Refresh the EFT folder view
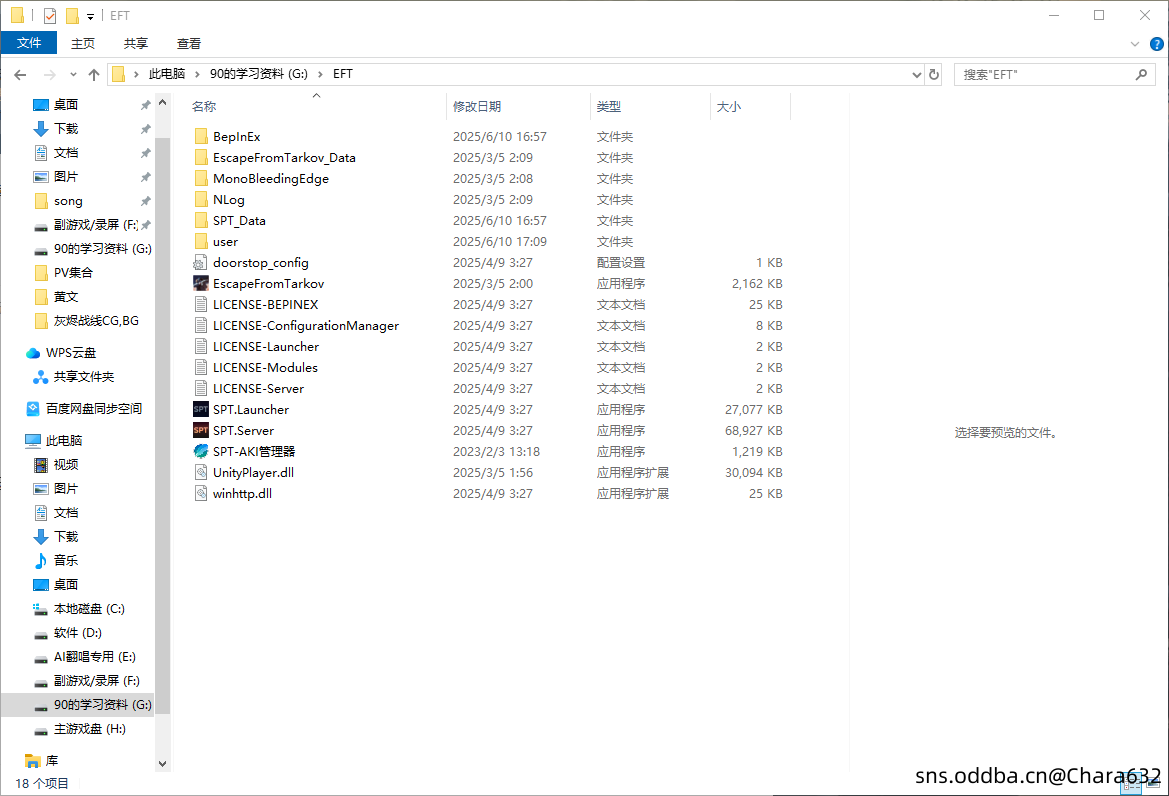This screenshot has width=1169, height=796. pos(933,75)
